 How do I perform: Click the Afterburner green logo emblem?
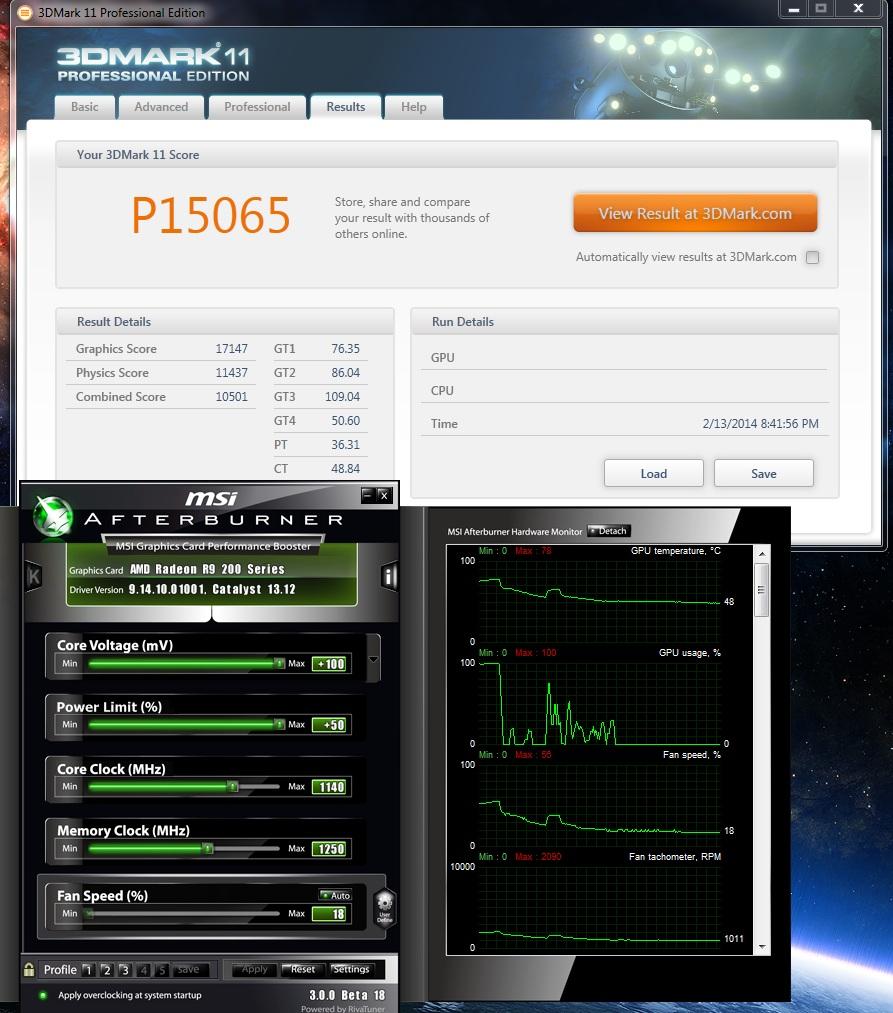(x=53, y=516)
